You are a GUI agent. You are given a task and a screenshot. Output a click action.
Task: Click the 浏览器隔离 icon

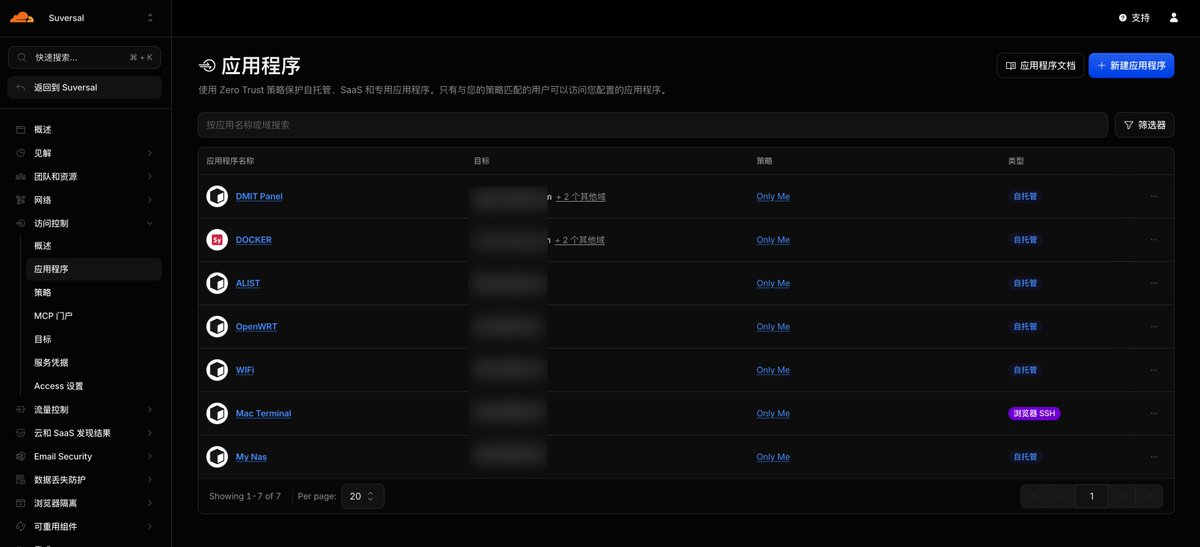pos(21,503)
